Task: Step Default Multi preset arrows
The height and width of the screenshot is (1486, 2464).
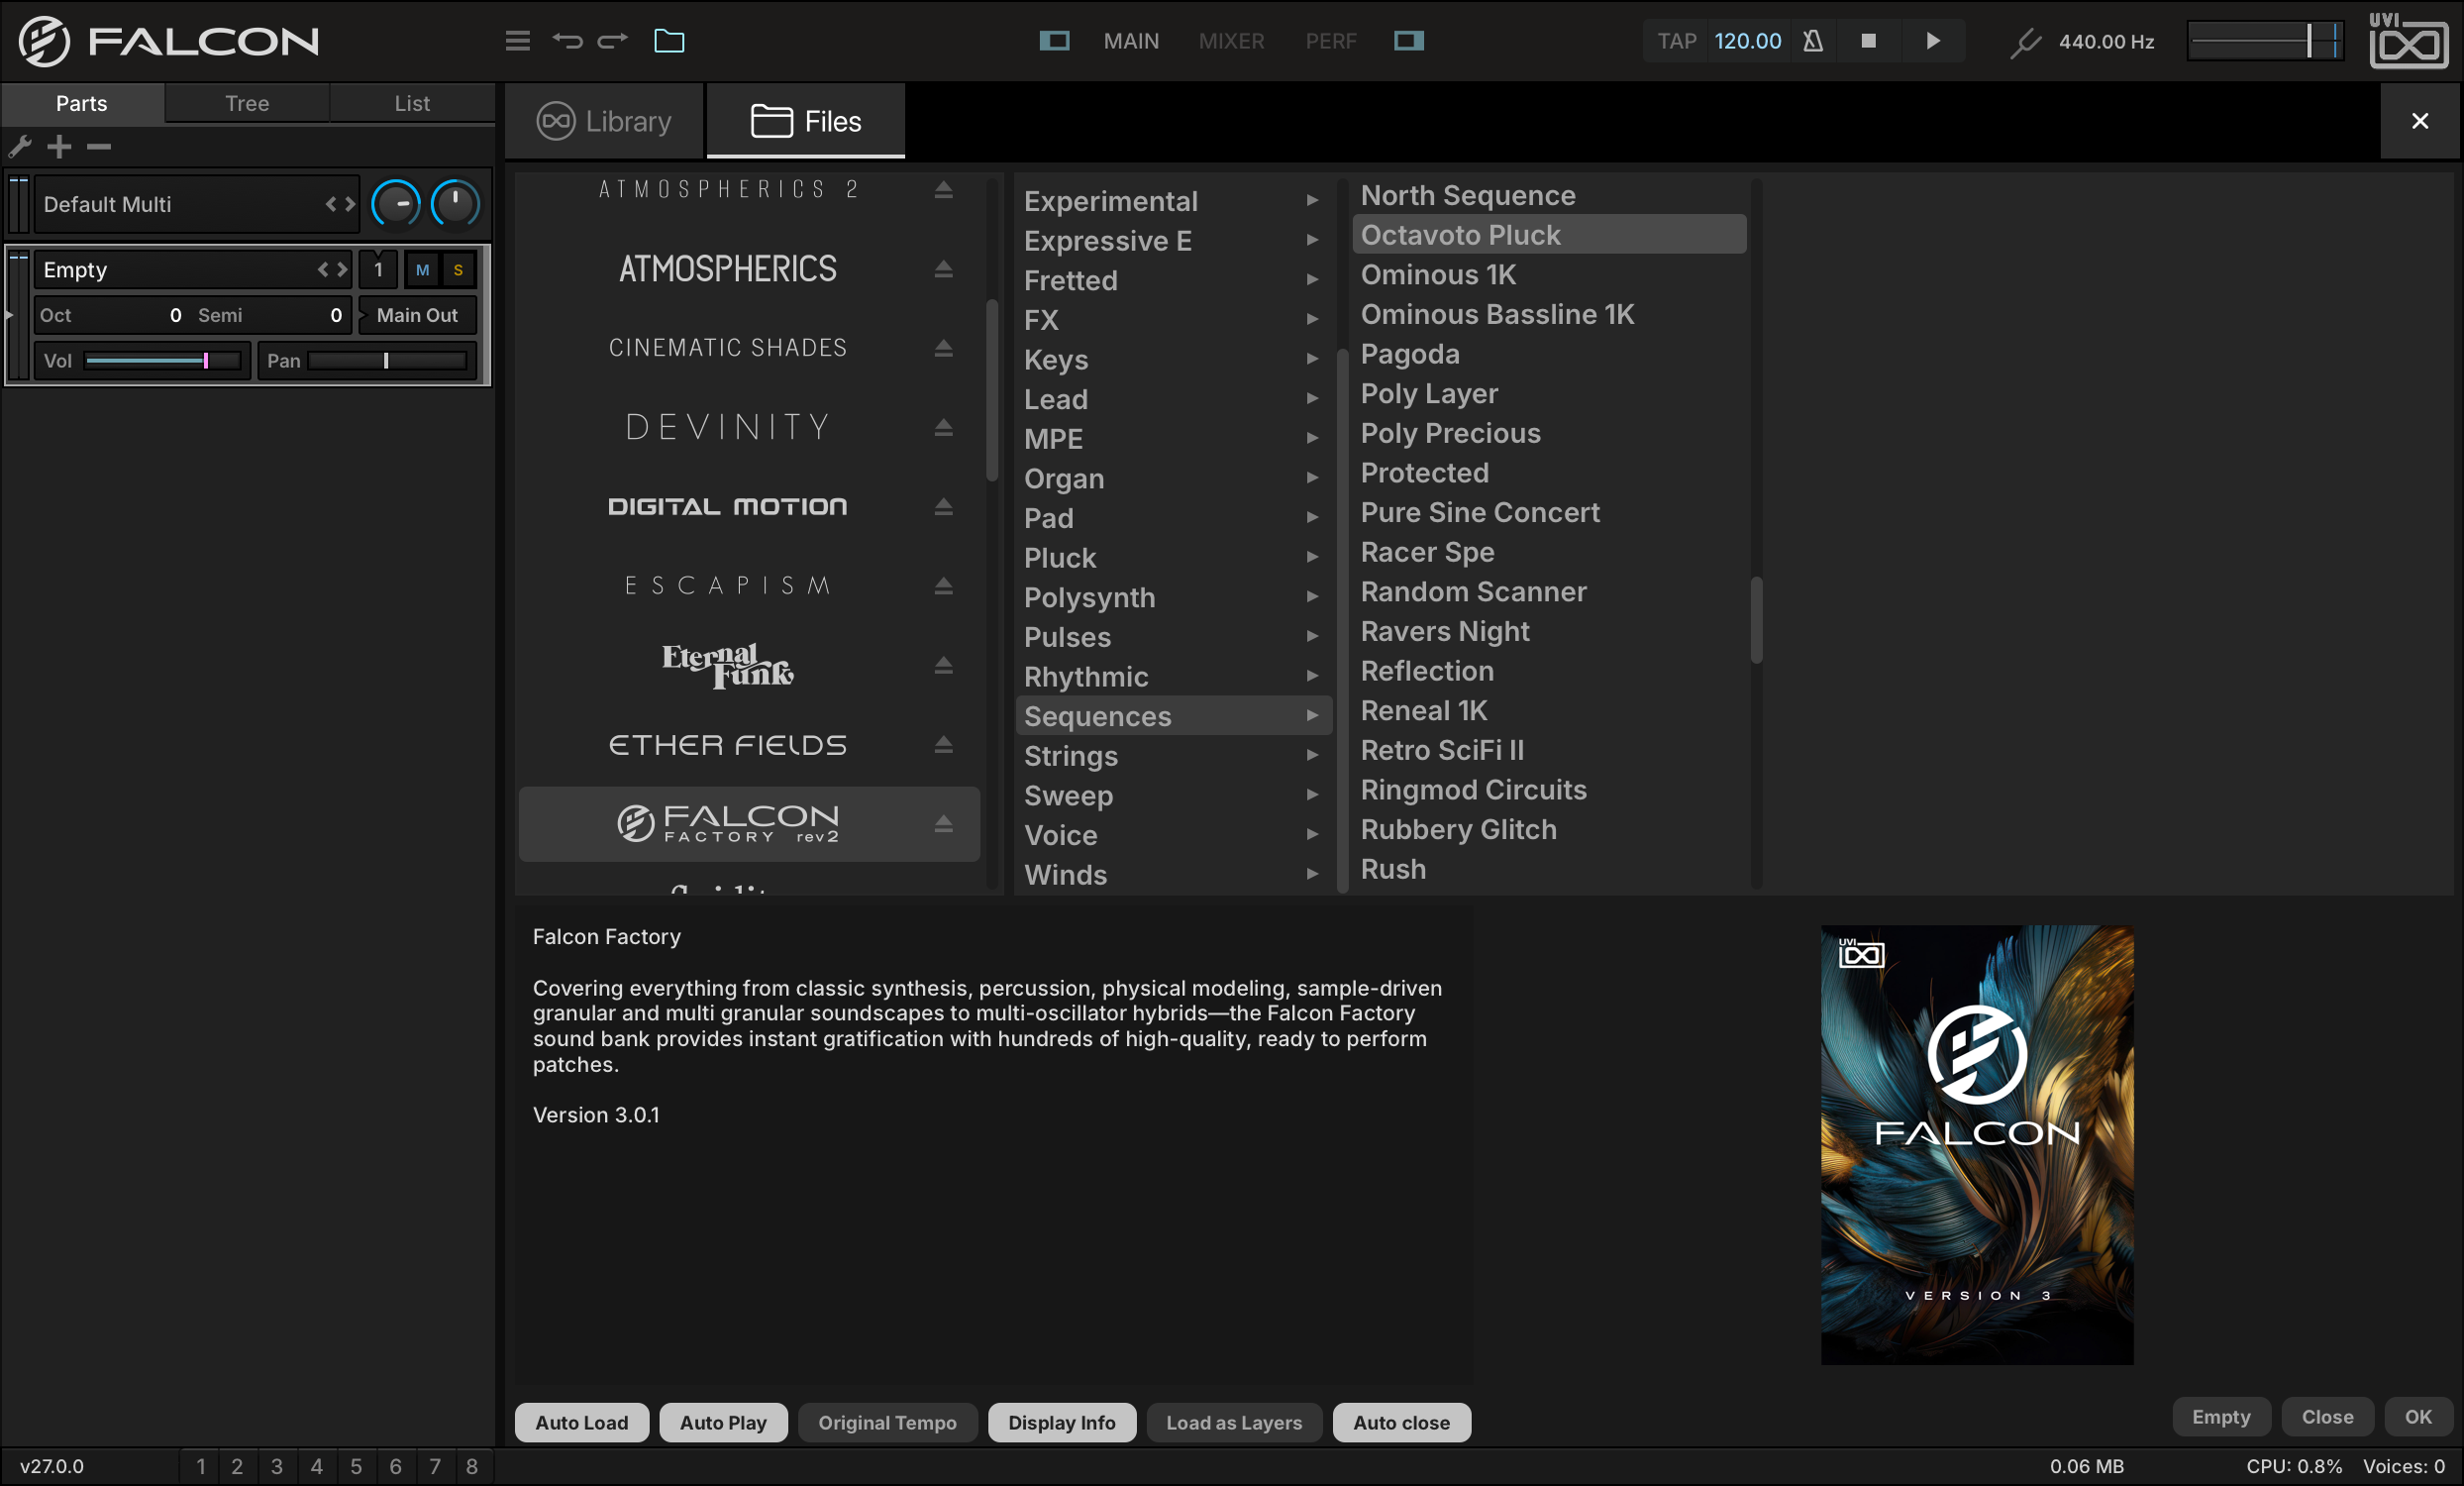Action: [340, 205]
